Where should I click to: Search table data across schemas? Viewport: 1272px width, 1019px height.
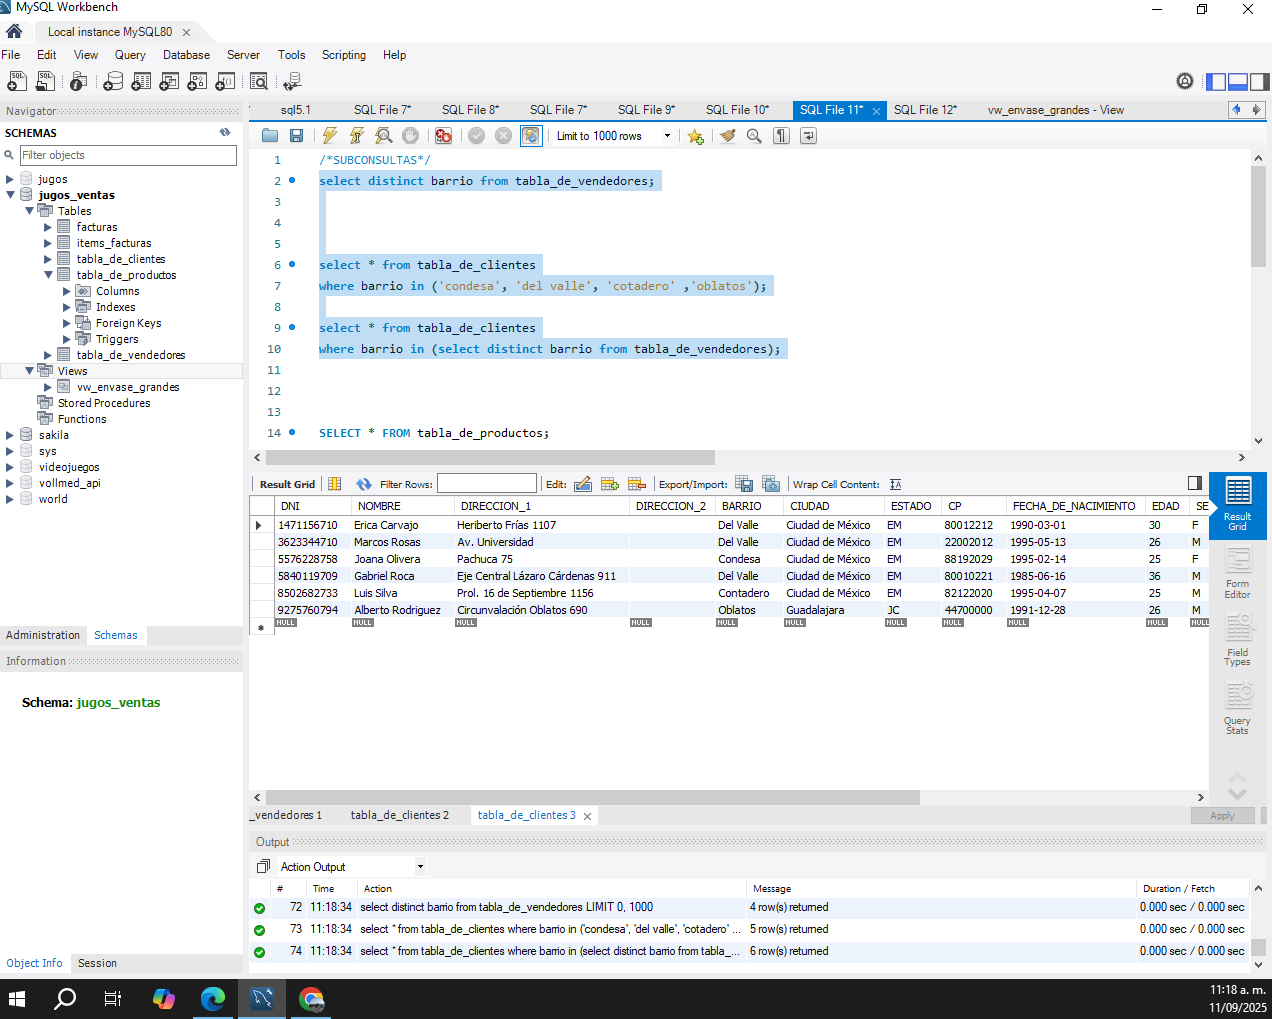click(x=259, y=81)
